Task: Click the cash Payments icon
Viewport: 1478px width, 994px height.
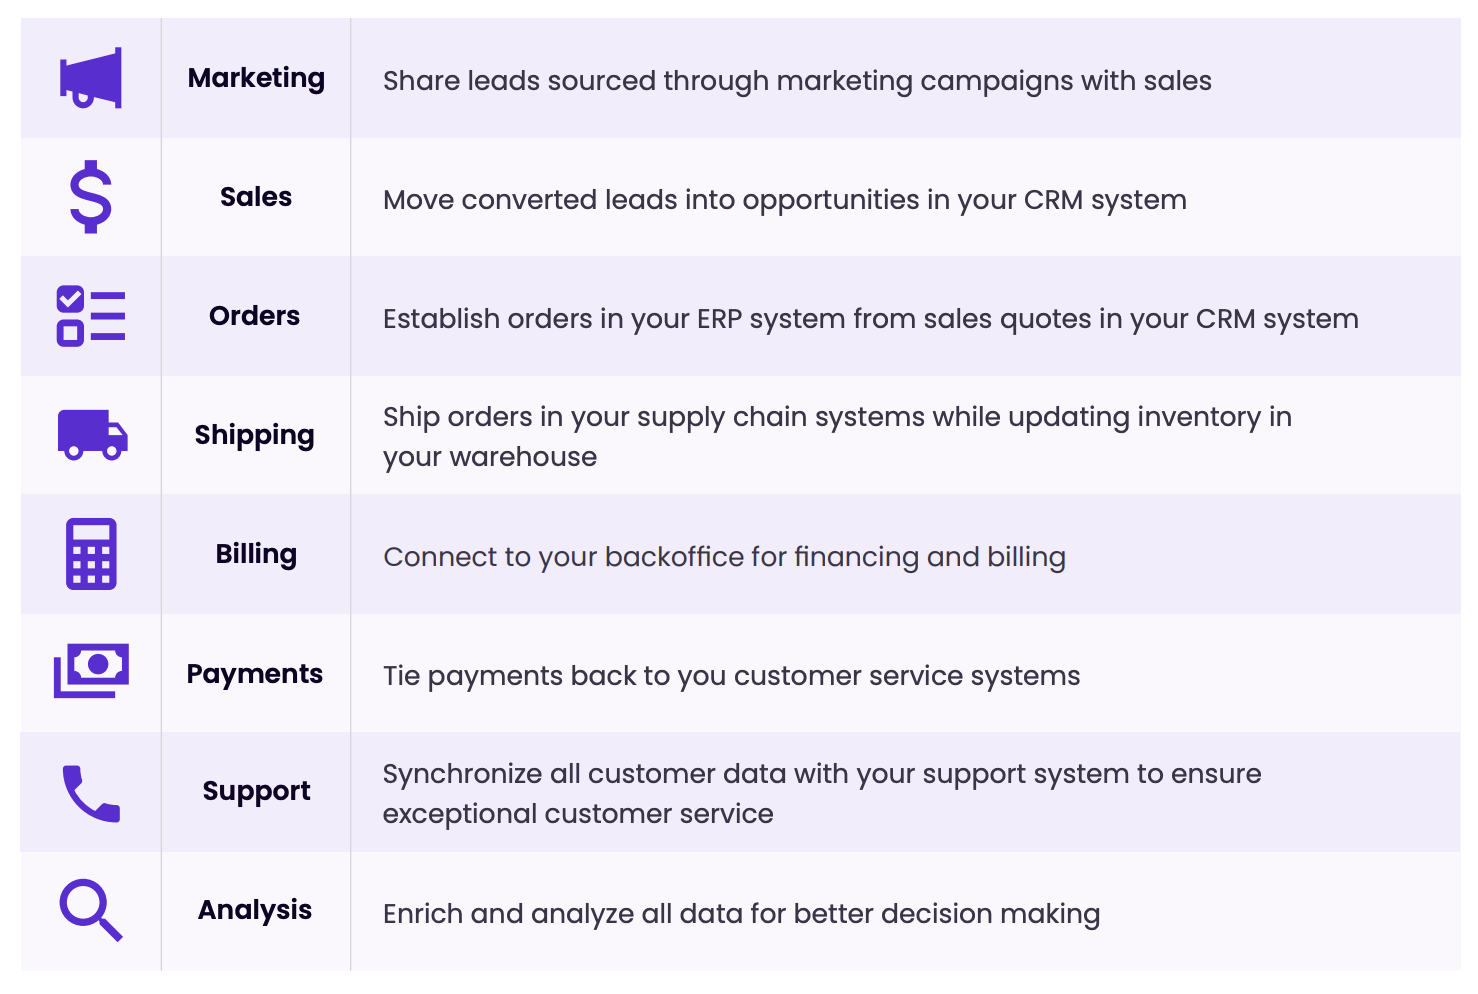Action: [x=91, y=671]
